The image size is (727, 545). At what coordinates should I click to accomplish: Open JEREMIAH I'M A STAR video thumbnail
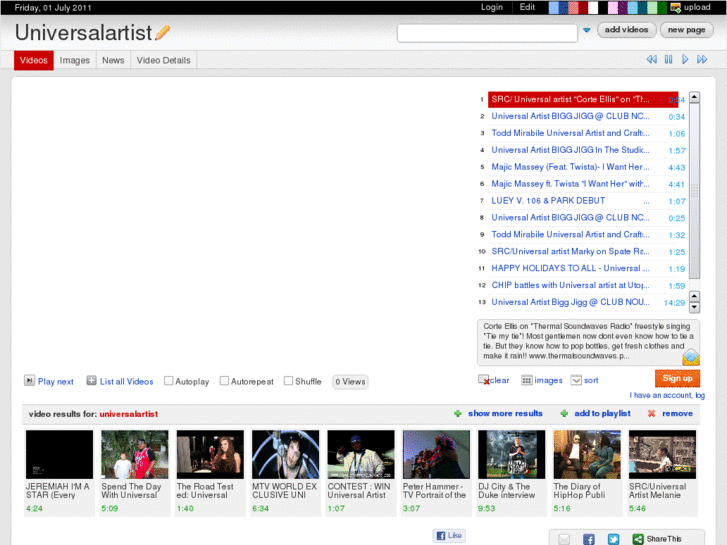tap(59, 454)
